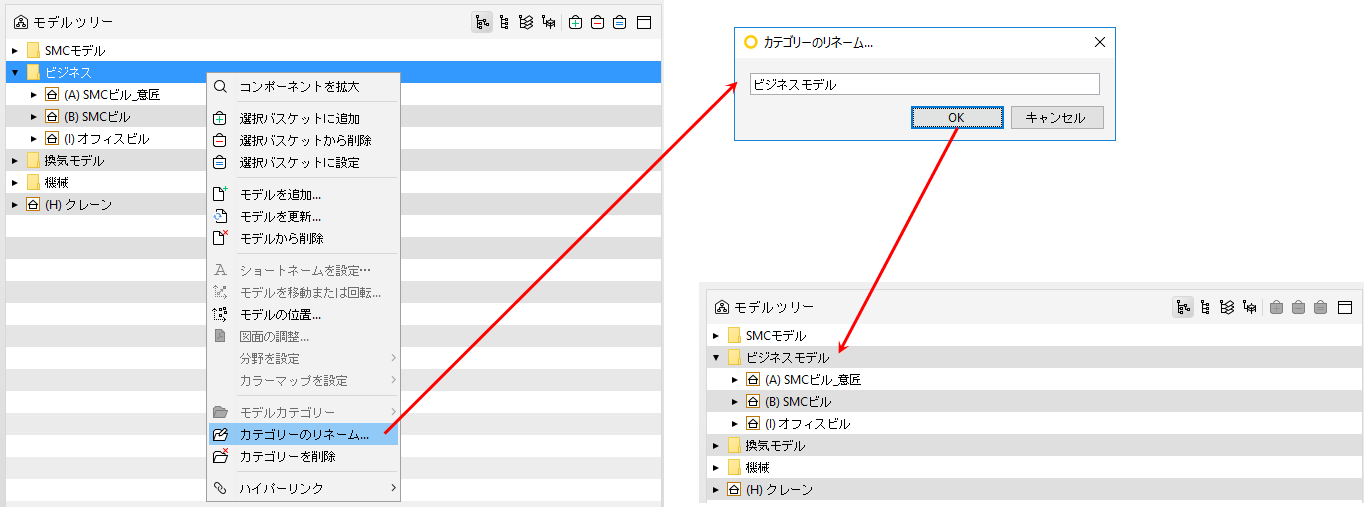Close the カテゴリーのリネーム dialog
The image size is (1365, 507).
pyautogui.click(x=1100, y=42)
